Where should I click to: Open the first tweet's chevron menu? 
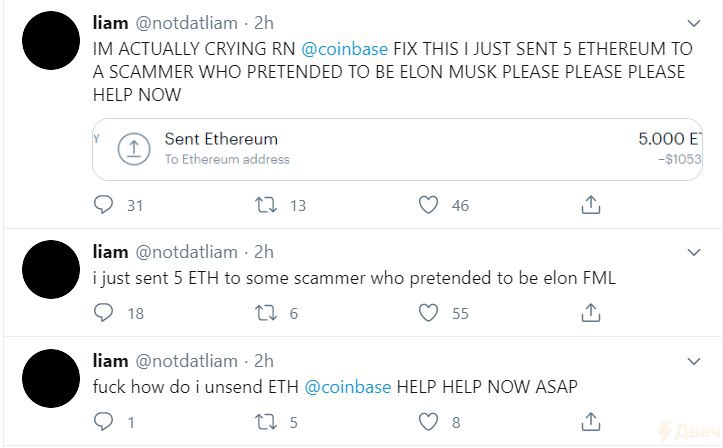tap(693, 23)
